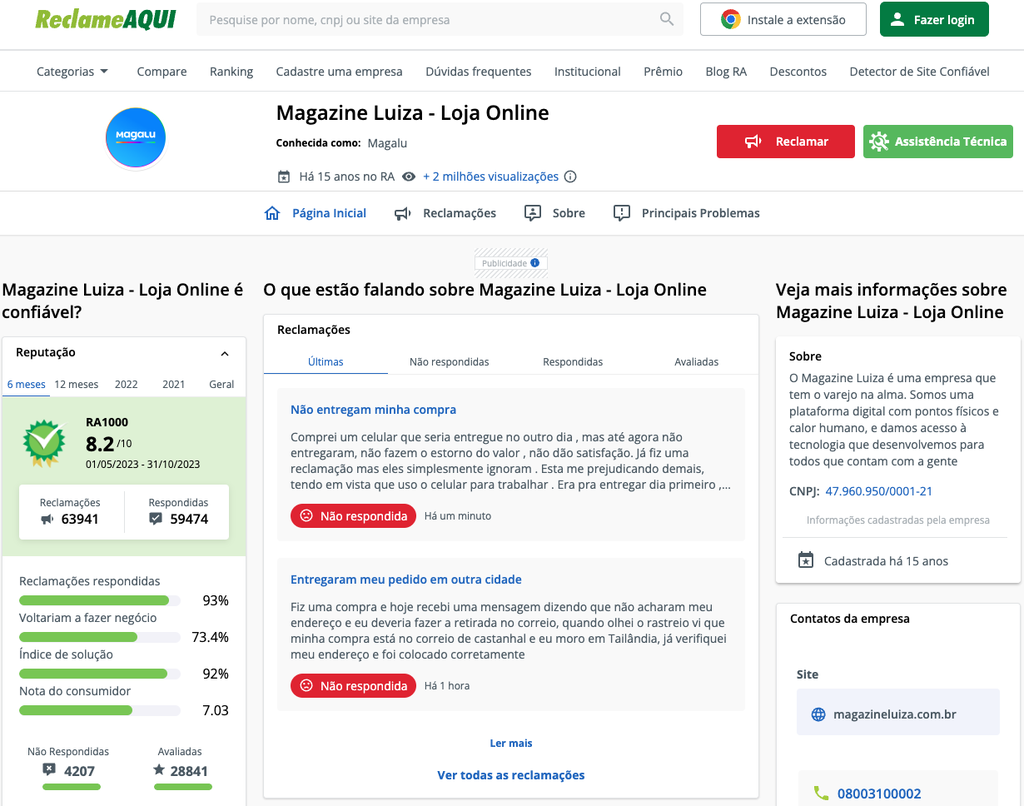Click the phone icon beside 08003100002
1024x806 pixels.
click(821, 794)
